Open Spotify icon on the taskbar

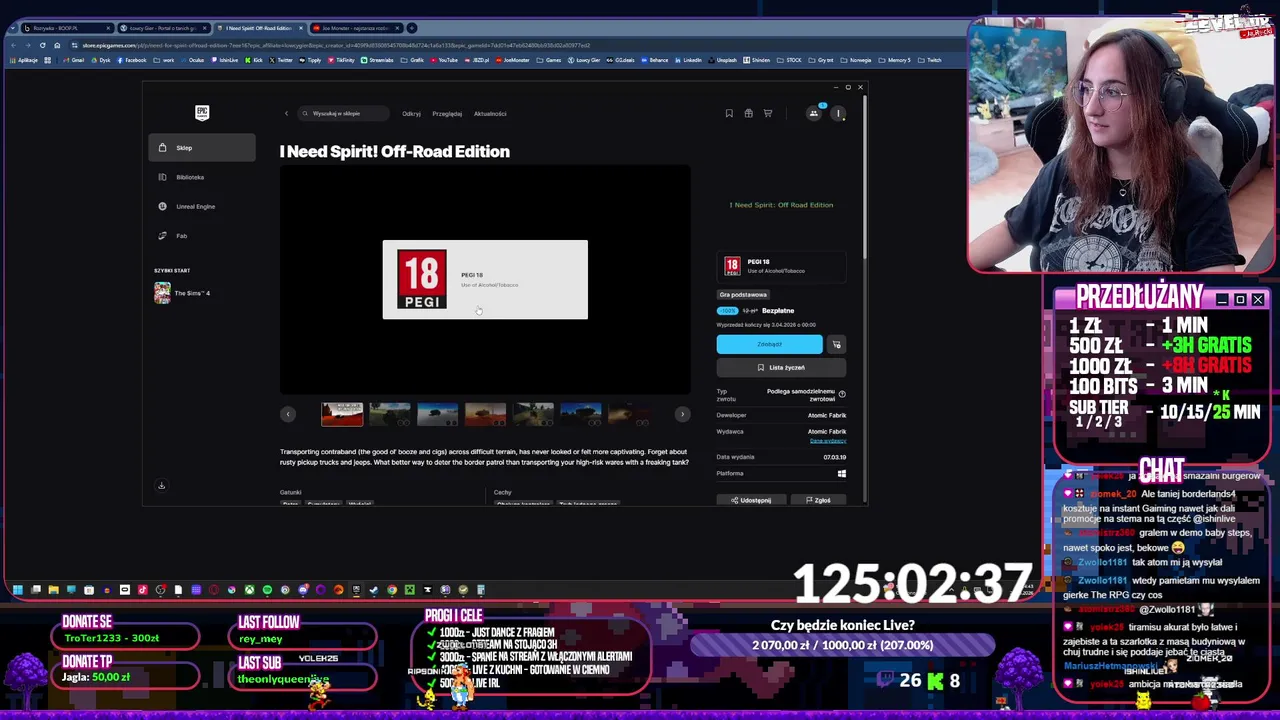click(x=267, y=590)
